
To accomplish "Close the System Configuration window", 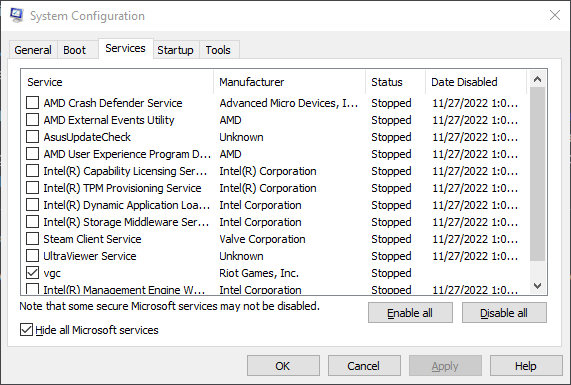I will pos(555,15).
